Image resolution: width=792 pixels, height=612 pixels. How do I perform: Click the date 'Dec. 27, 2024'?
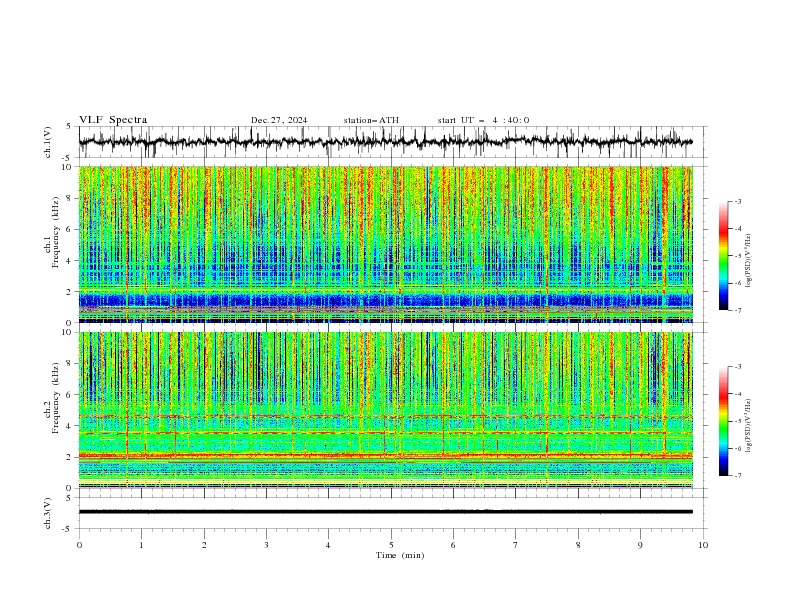pyautogui.click(x=279, y=120)
